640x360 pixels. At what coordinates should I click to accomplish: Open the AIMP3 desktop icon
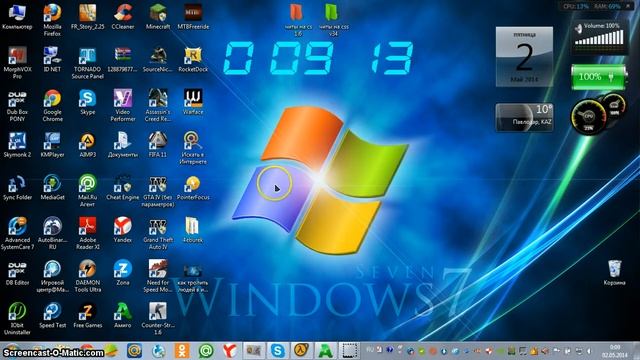coord(87,143)
